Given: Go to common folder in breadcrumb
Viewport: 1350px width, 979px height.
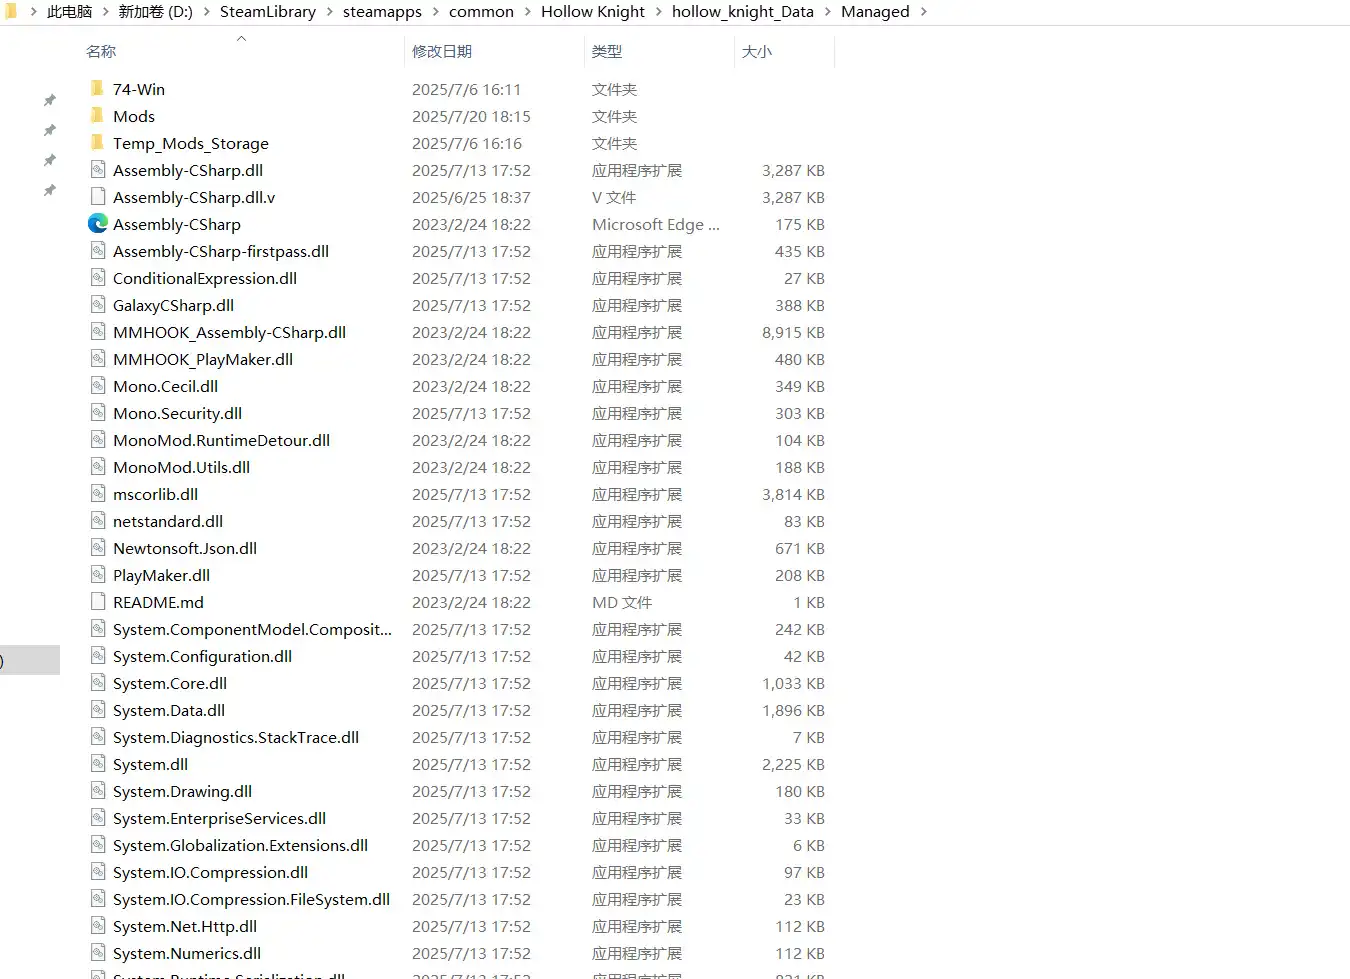Looking at the screenshot, I should [x=481, y=12].
